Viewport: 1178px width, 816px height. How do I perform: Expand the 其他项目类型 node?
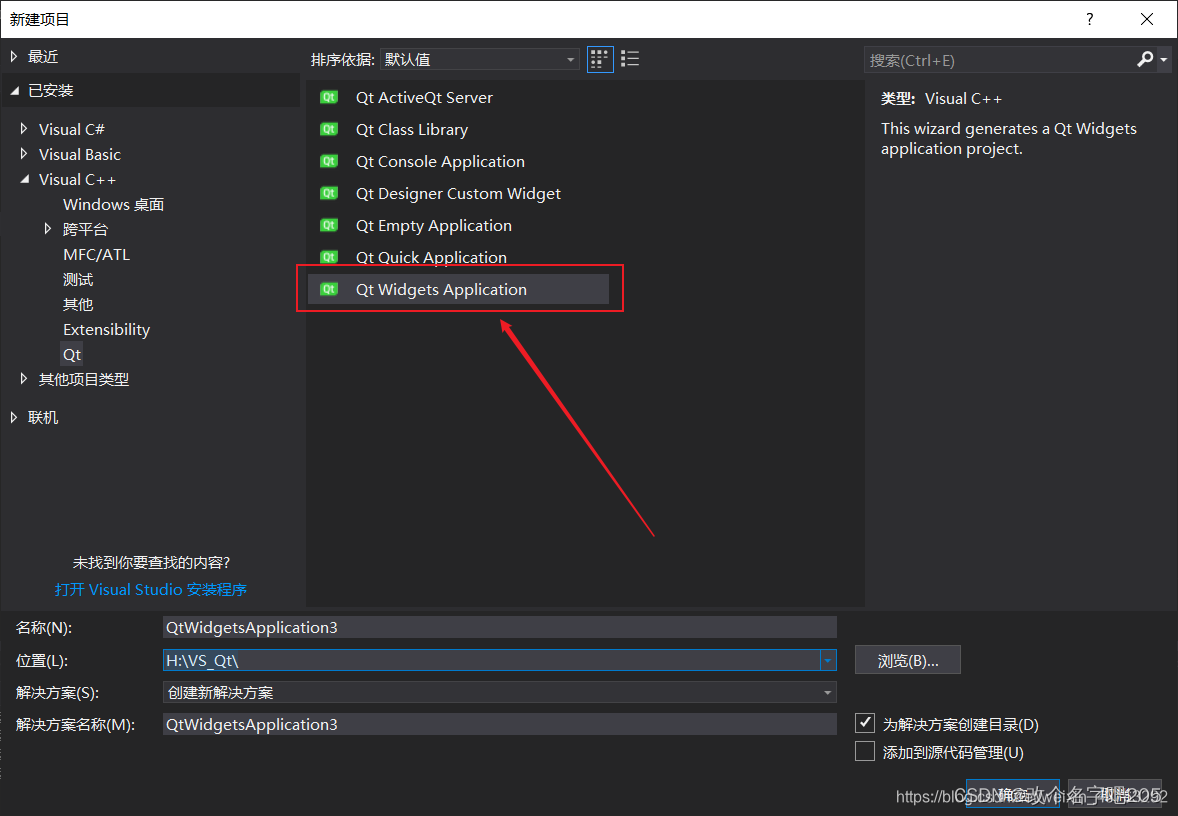point(24,379)
